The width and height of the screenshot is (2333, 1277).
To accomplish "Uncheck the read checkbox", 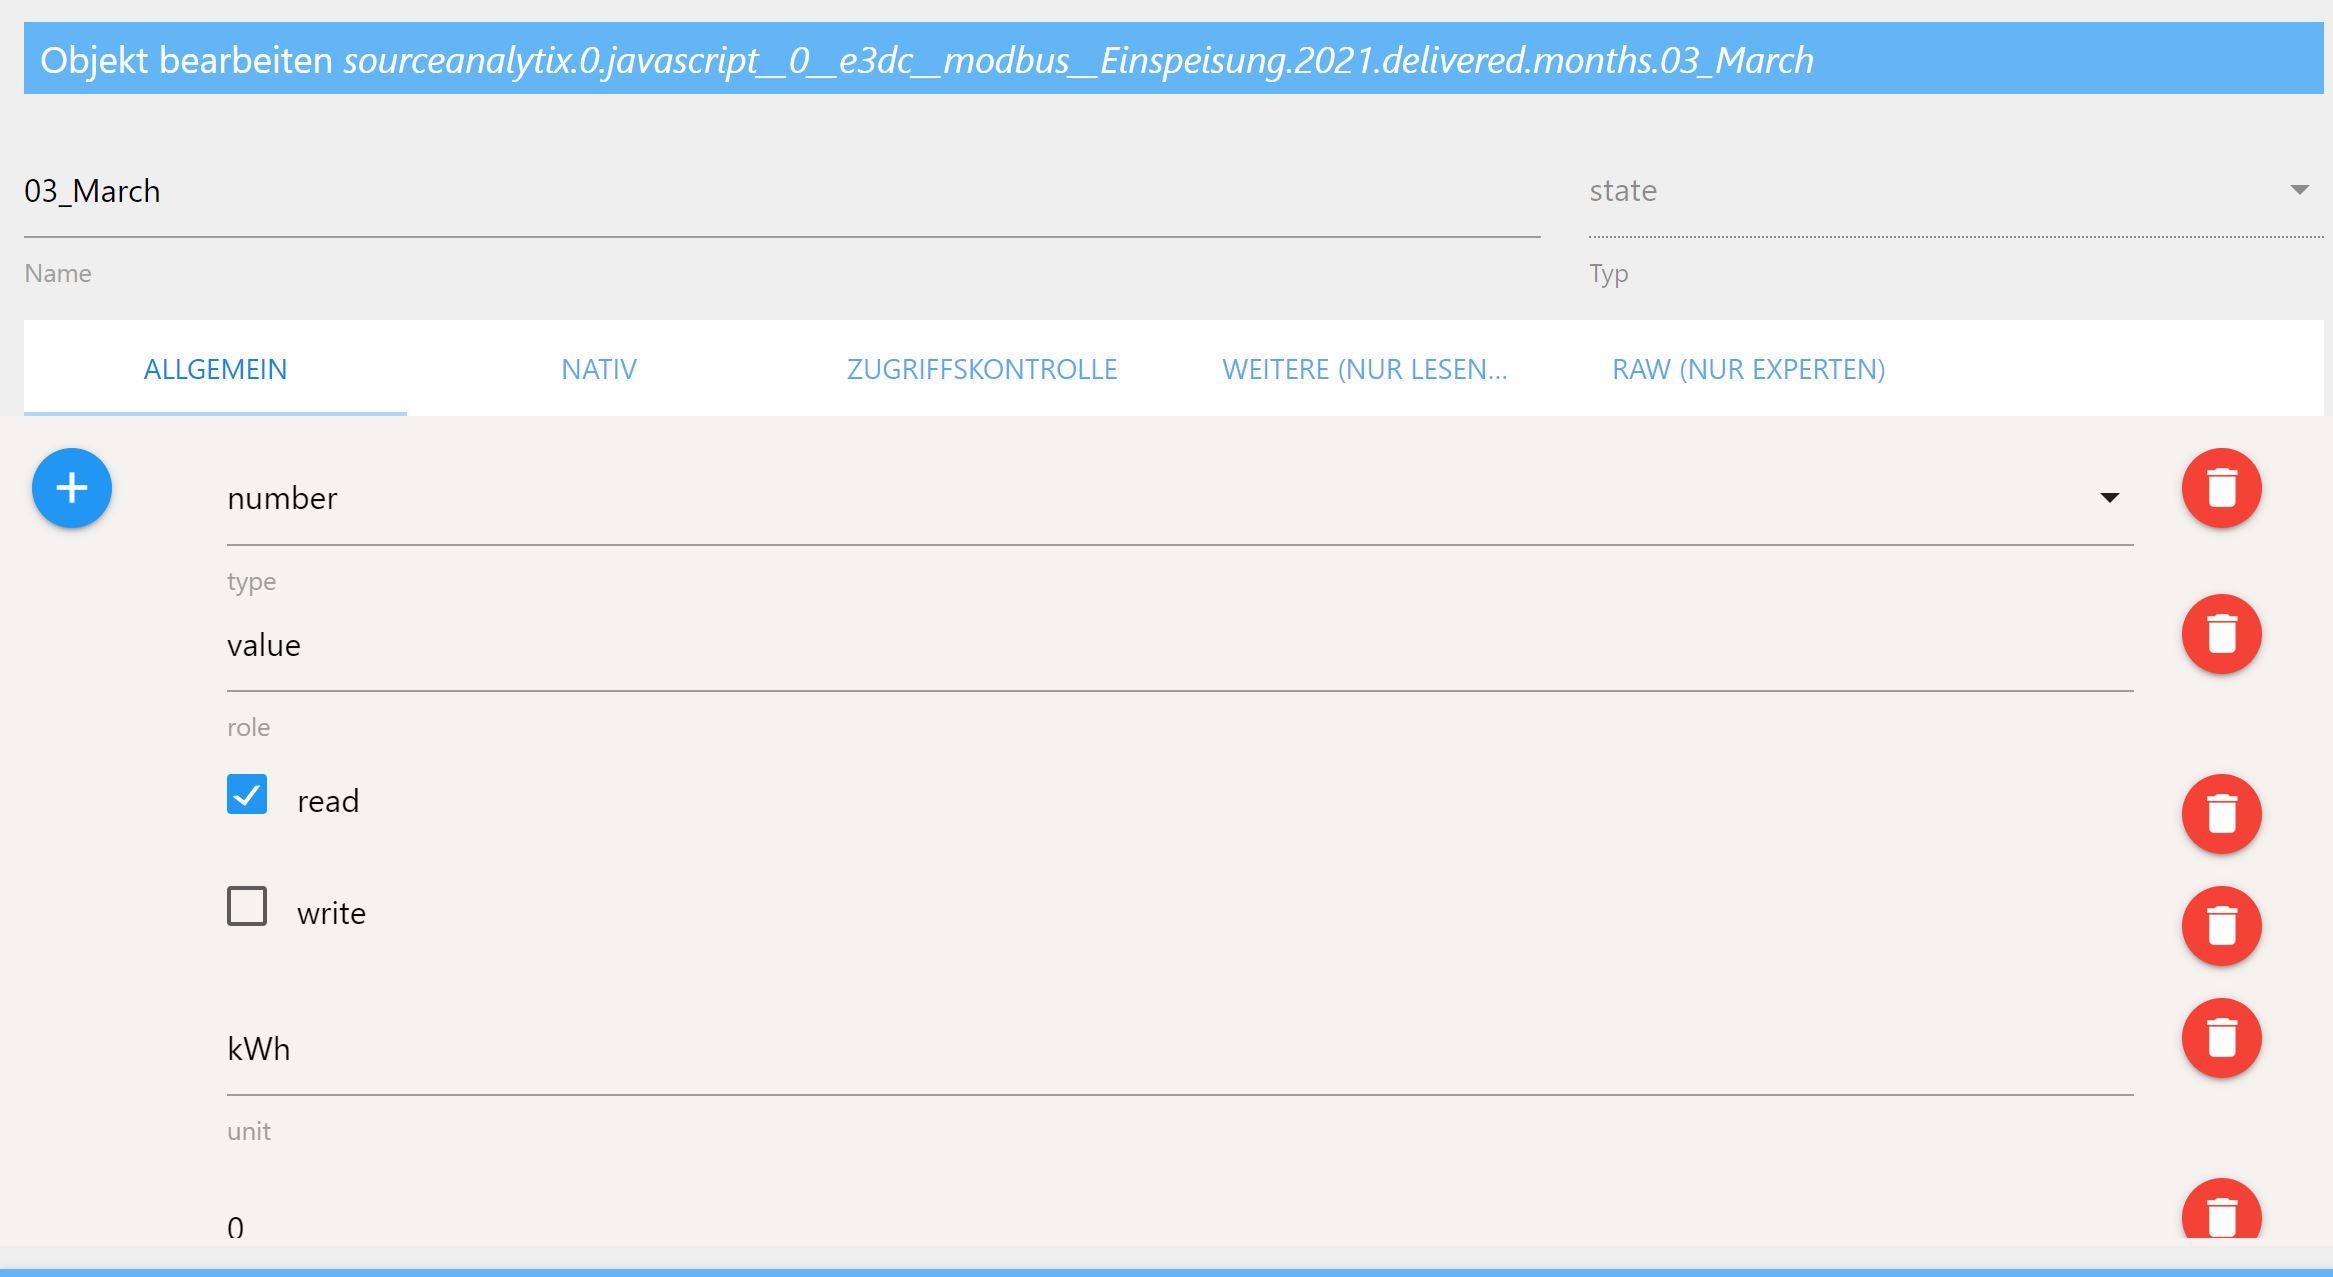I will tap(247, 795).
